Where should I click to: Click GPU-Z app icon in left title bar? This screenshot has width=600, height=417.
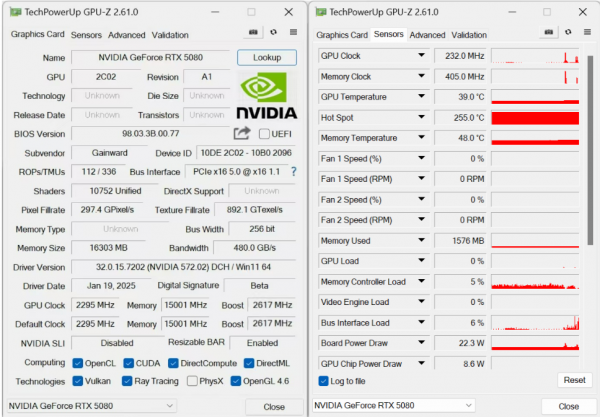15,12
